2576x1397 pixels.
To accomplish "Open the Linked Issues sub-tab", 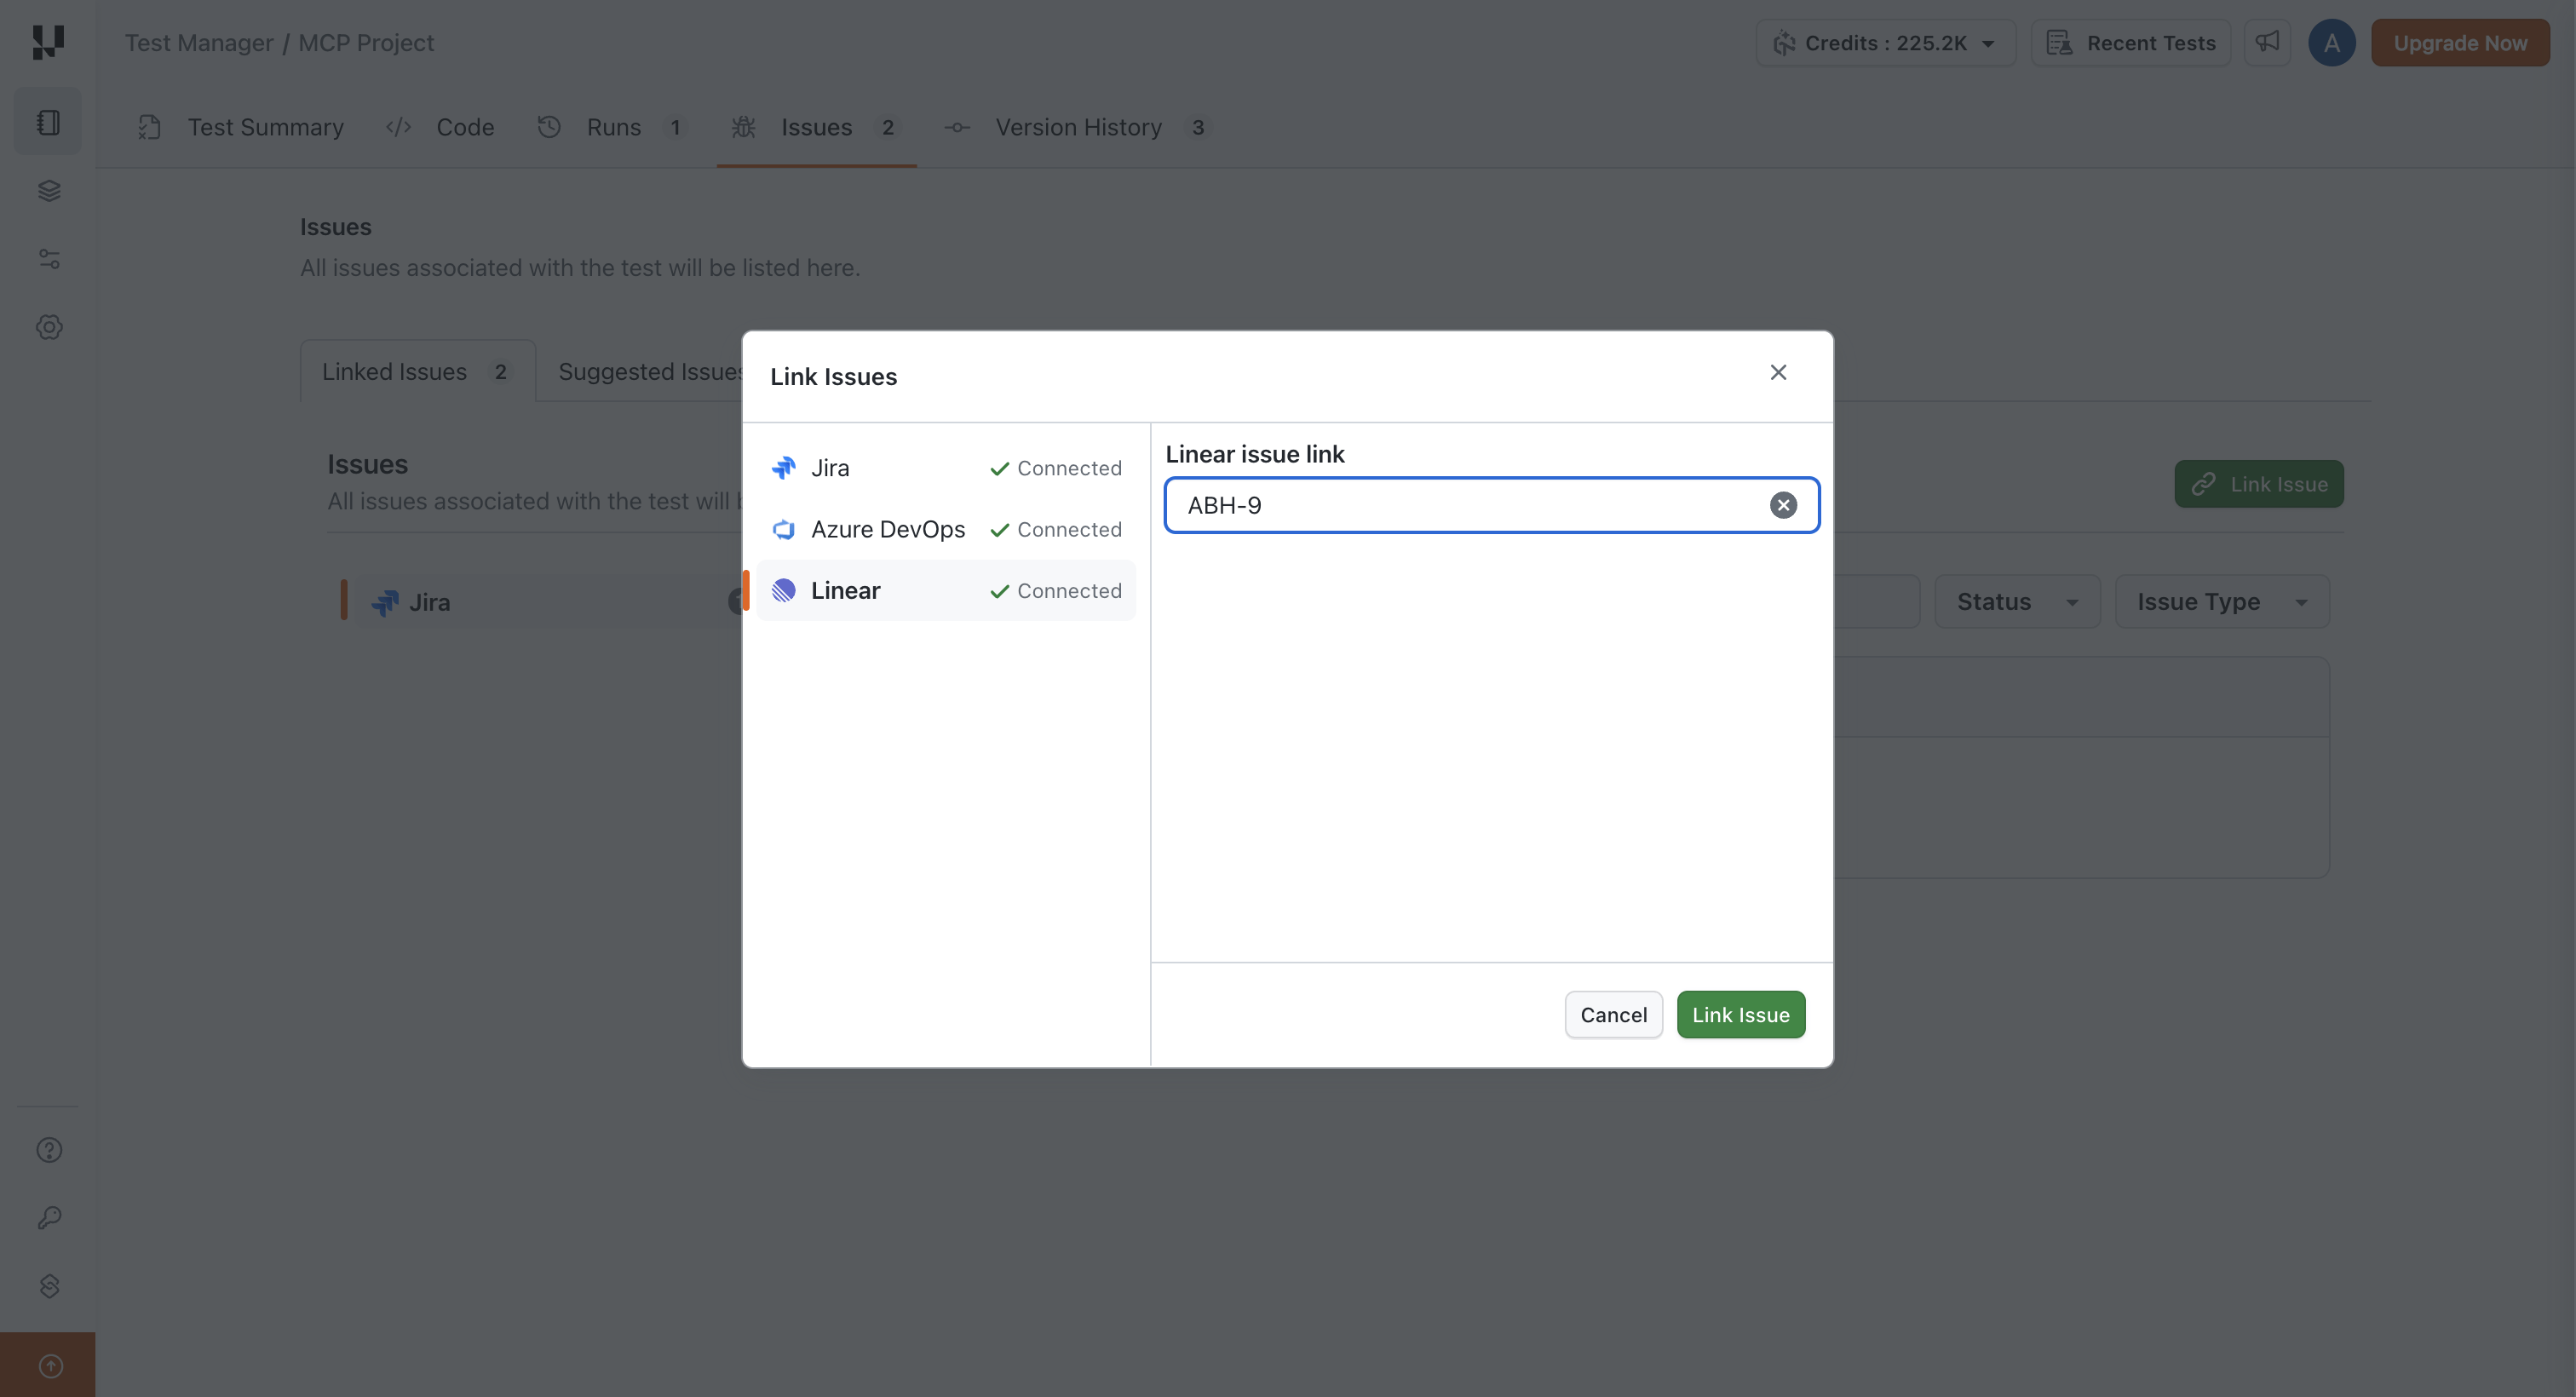I will [417, 372].
